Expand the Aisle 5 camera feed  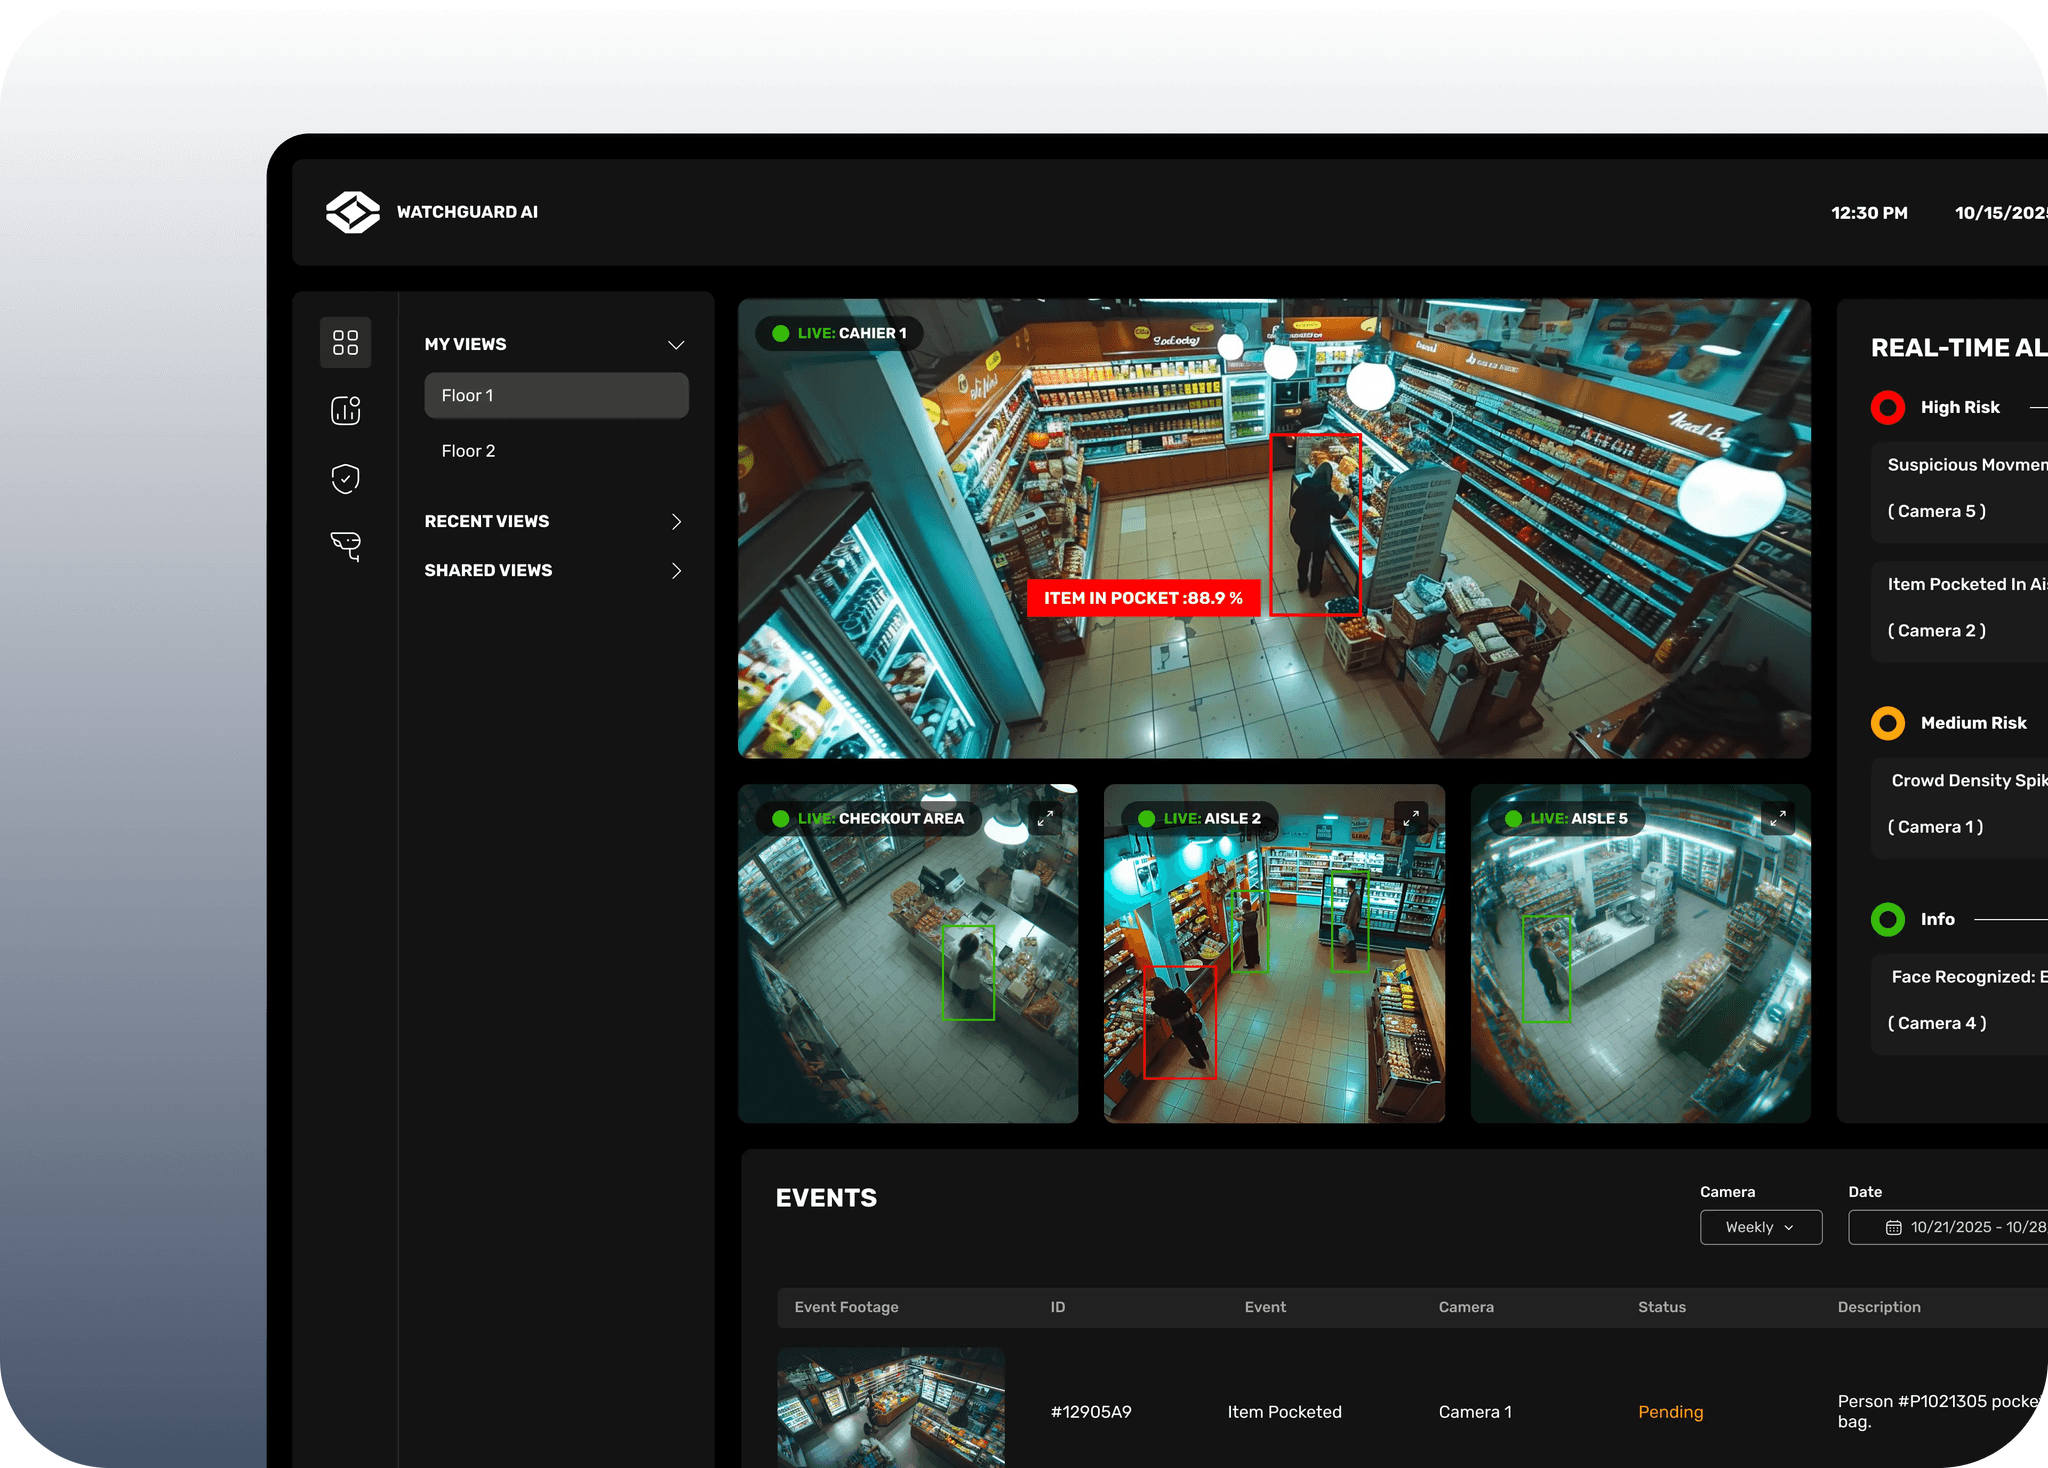[x=1777, y=818]
